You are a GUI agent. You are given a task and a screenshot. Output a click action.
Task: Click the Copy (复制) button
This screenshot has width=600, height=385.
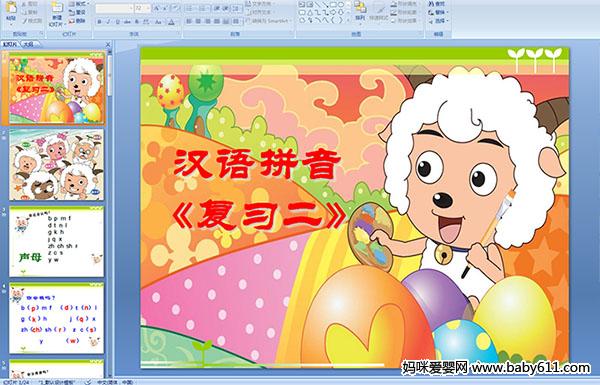tap(29, 12)
